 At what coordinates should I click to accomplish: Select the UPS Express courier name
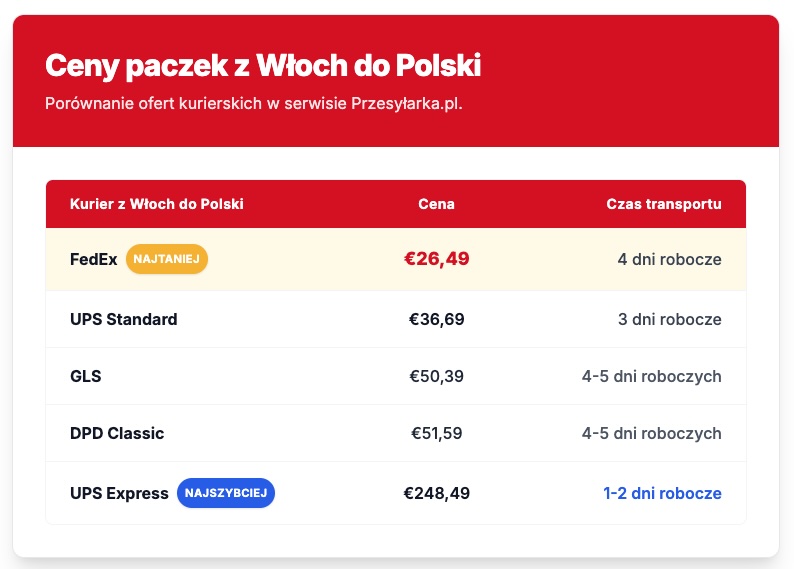click(119, 493)
